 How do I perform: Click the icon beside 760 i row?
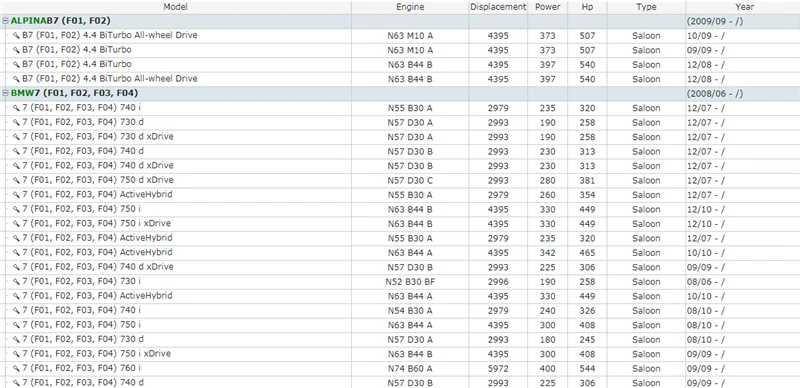click(x=16, y=369)
